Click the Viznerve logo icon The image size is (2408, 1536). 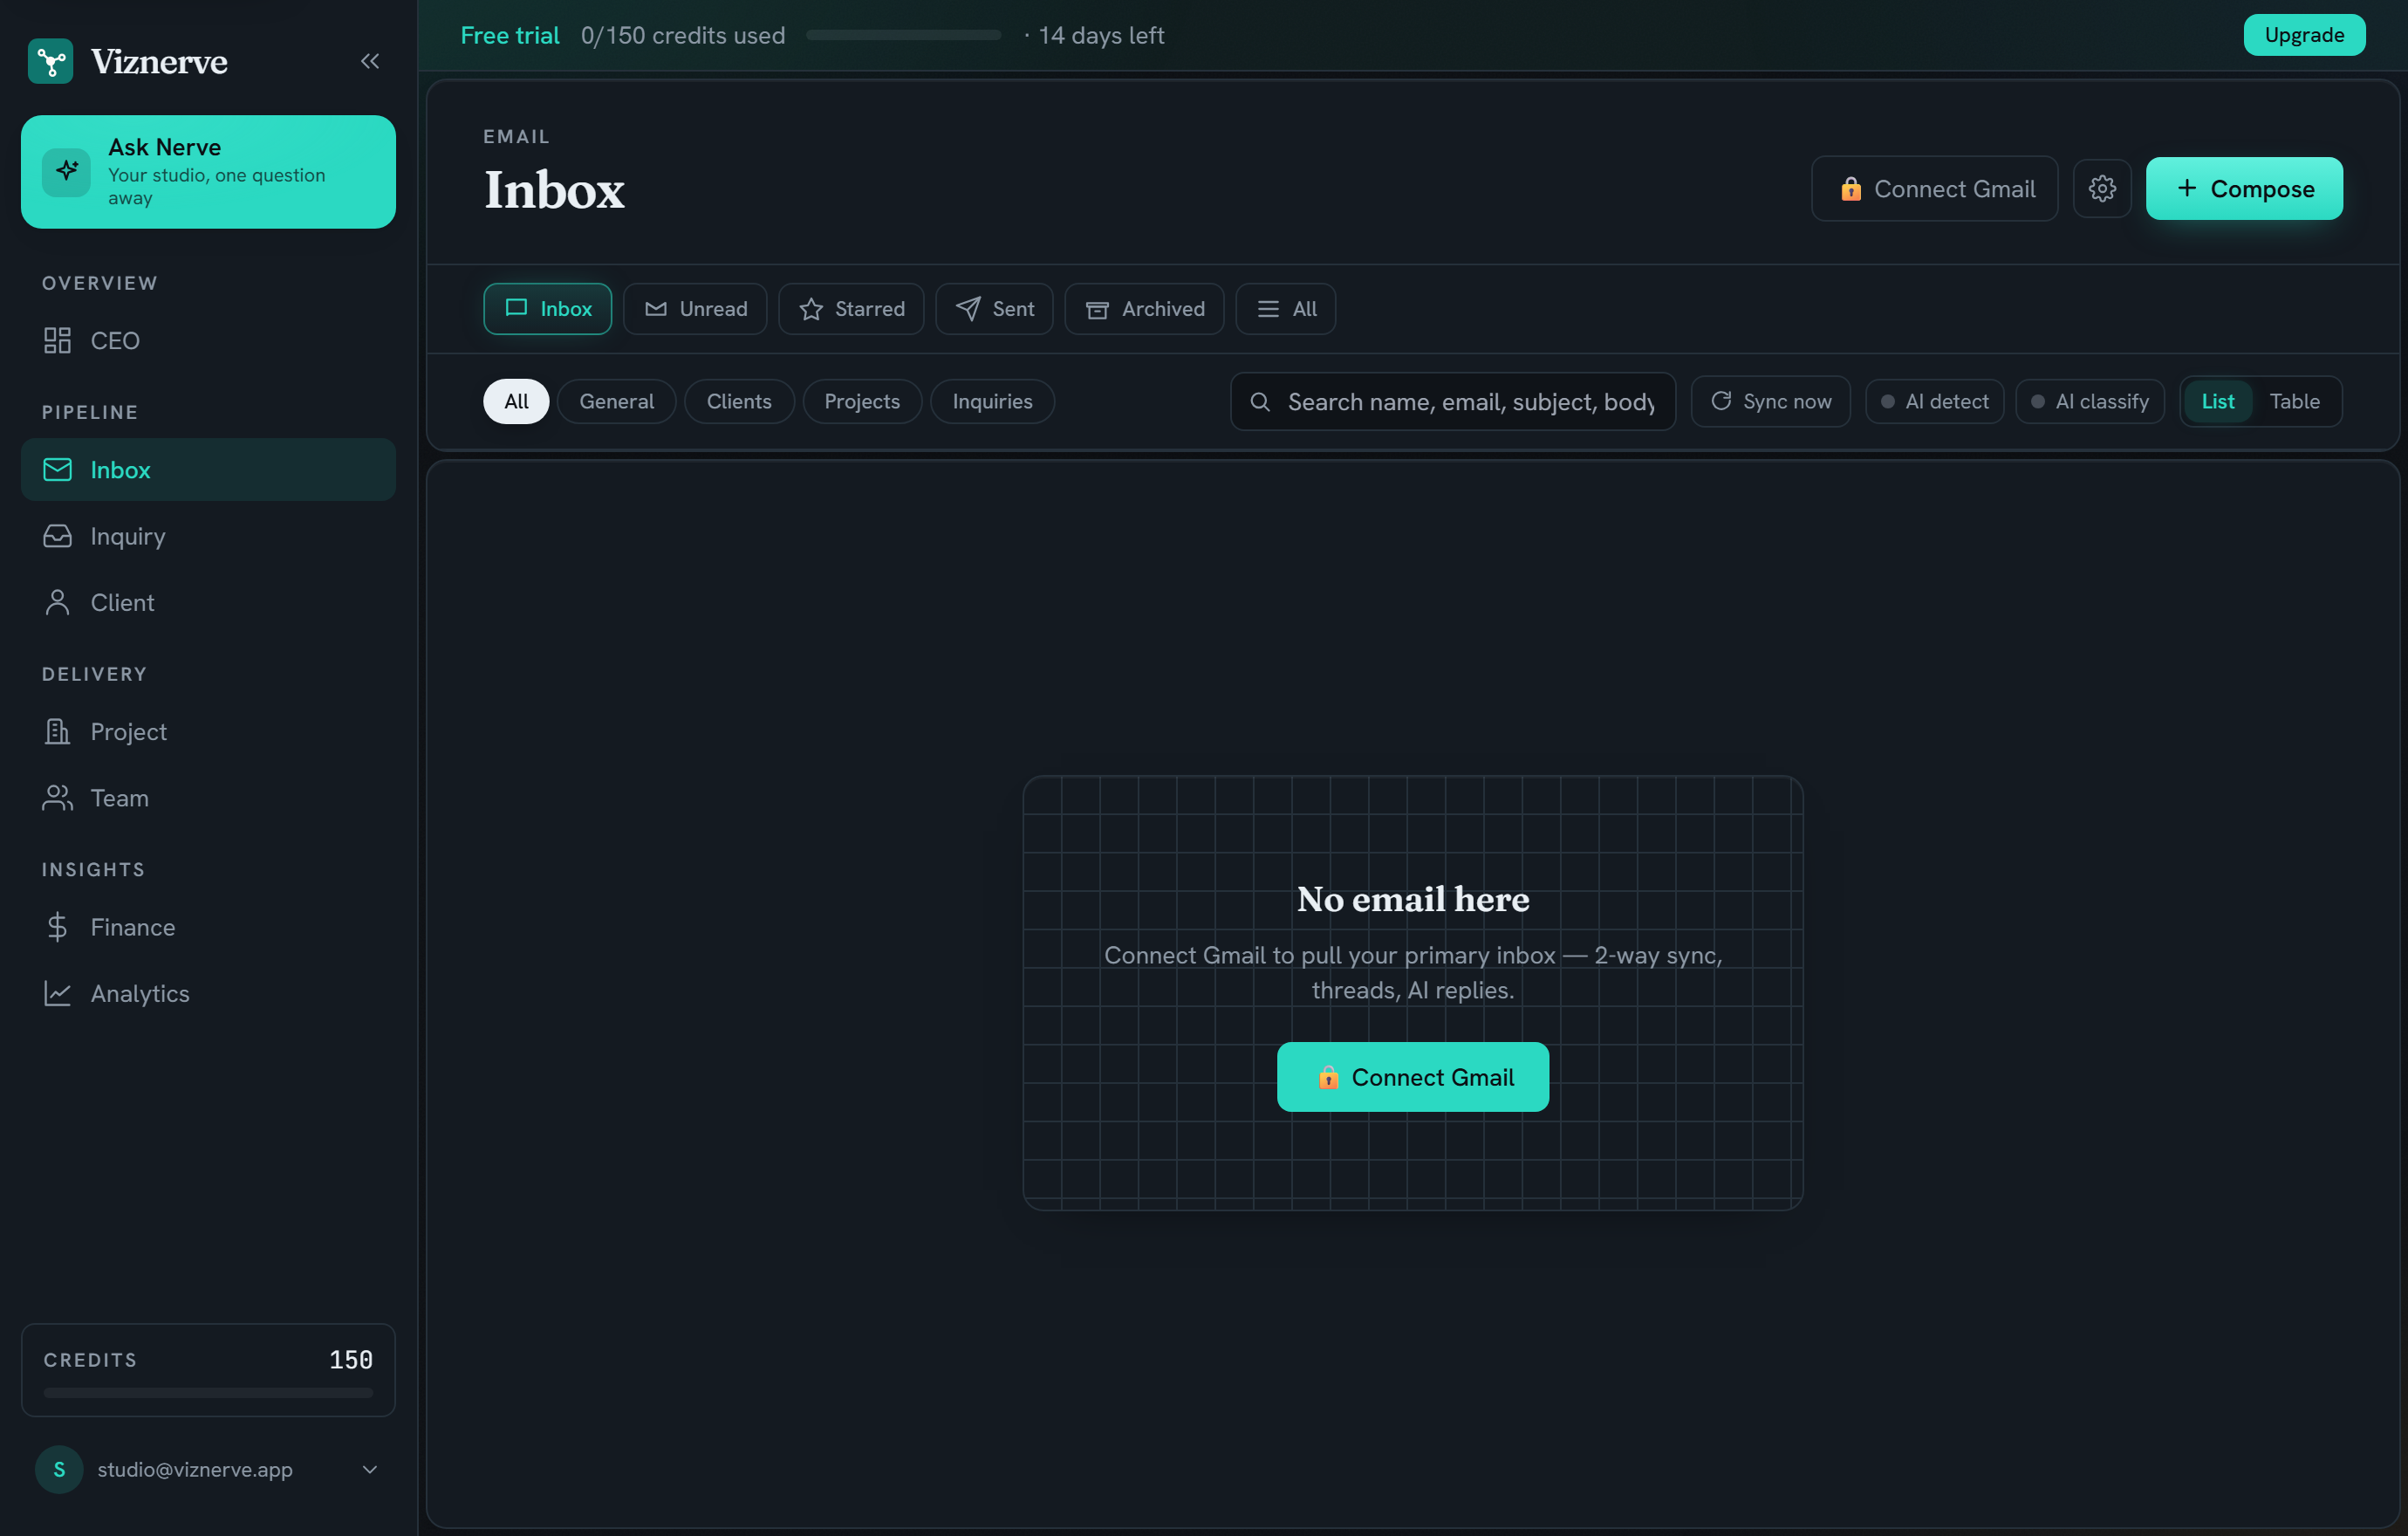pyautogui.click(x=51, y=61)
